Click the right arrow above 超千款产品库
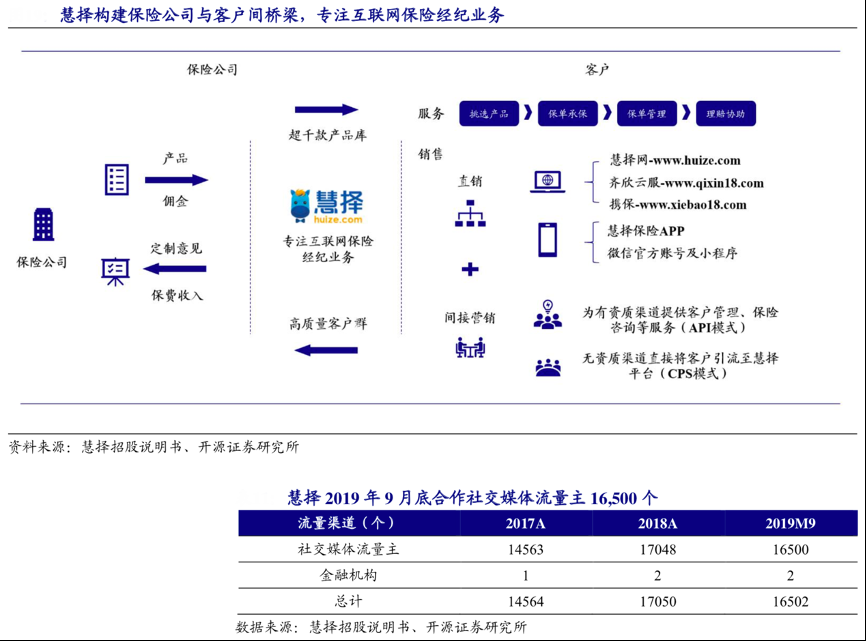Viewport: 866px width, 641px height. point(326,110)
